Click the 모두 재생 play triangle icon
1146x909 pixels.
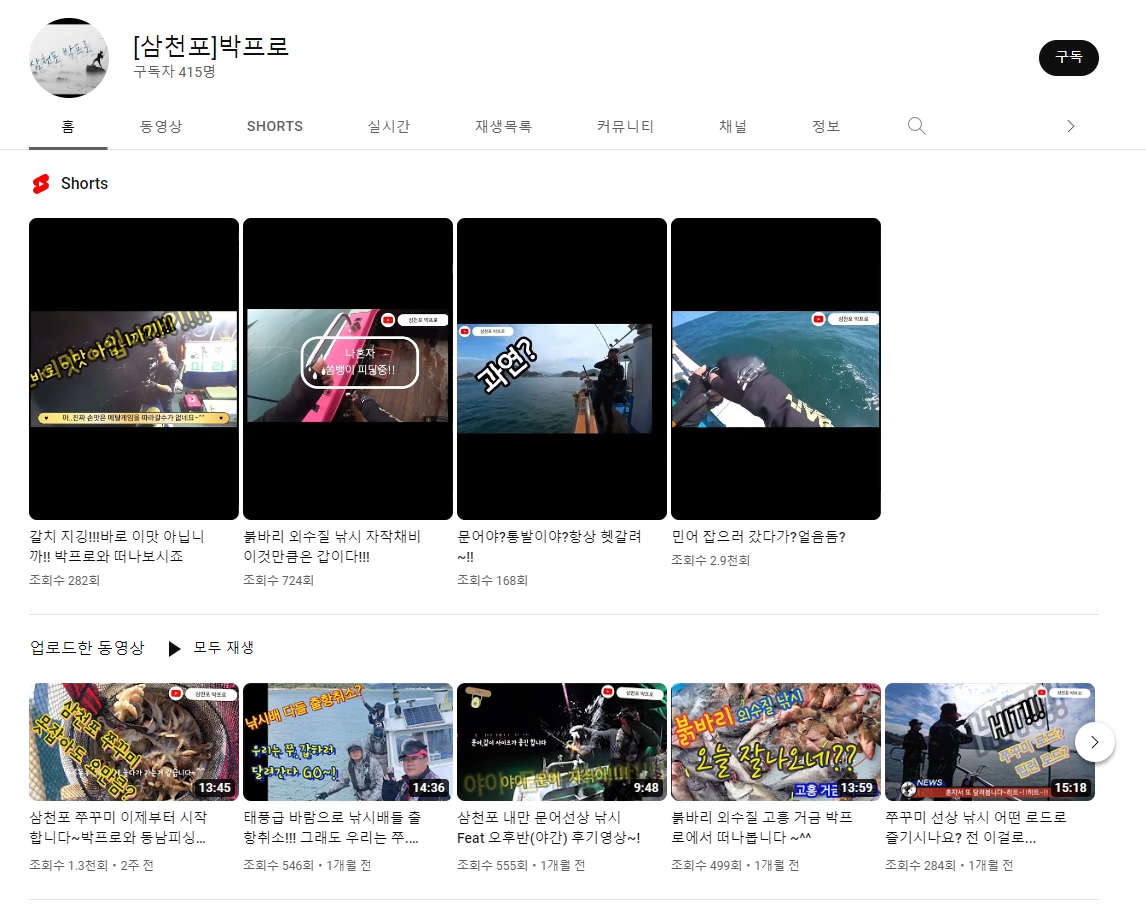(174, 648)
